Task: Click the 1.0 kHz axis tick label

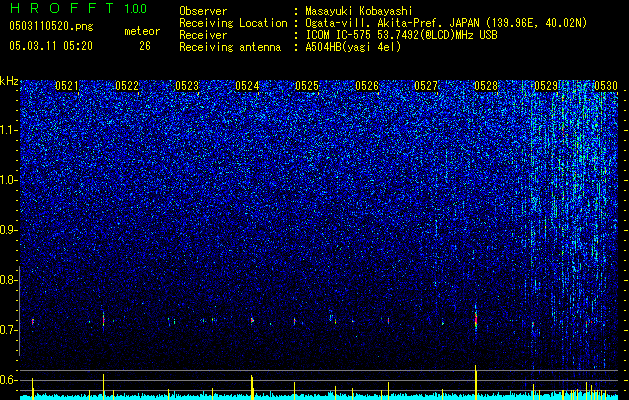Action: click(x=9, y=180)
